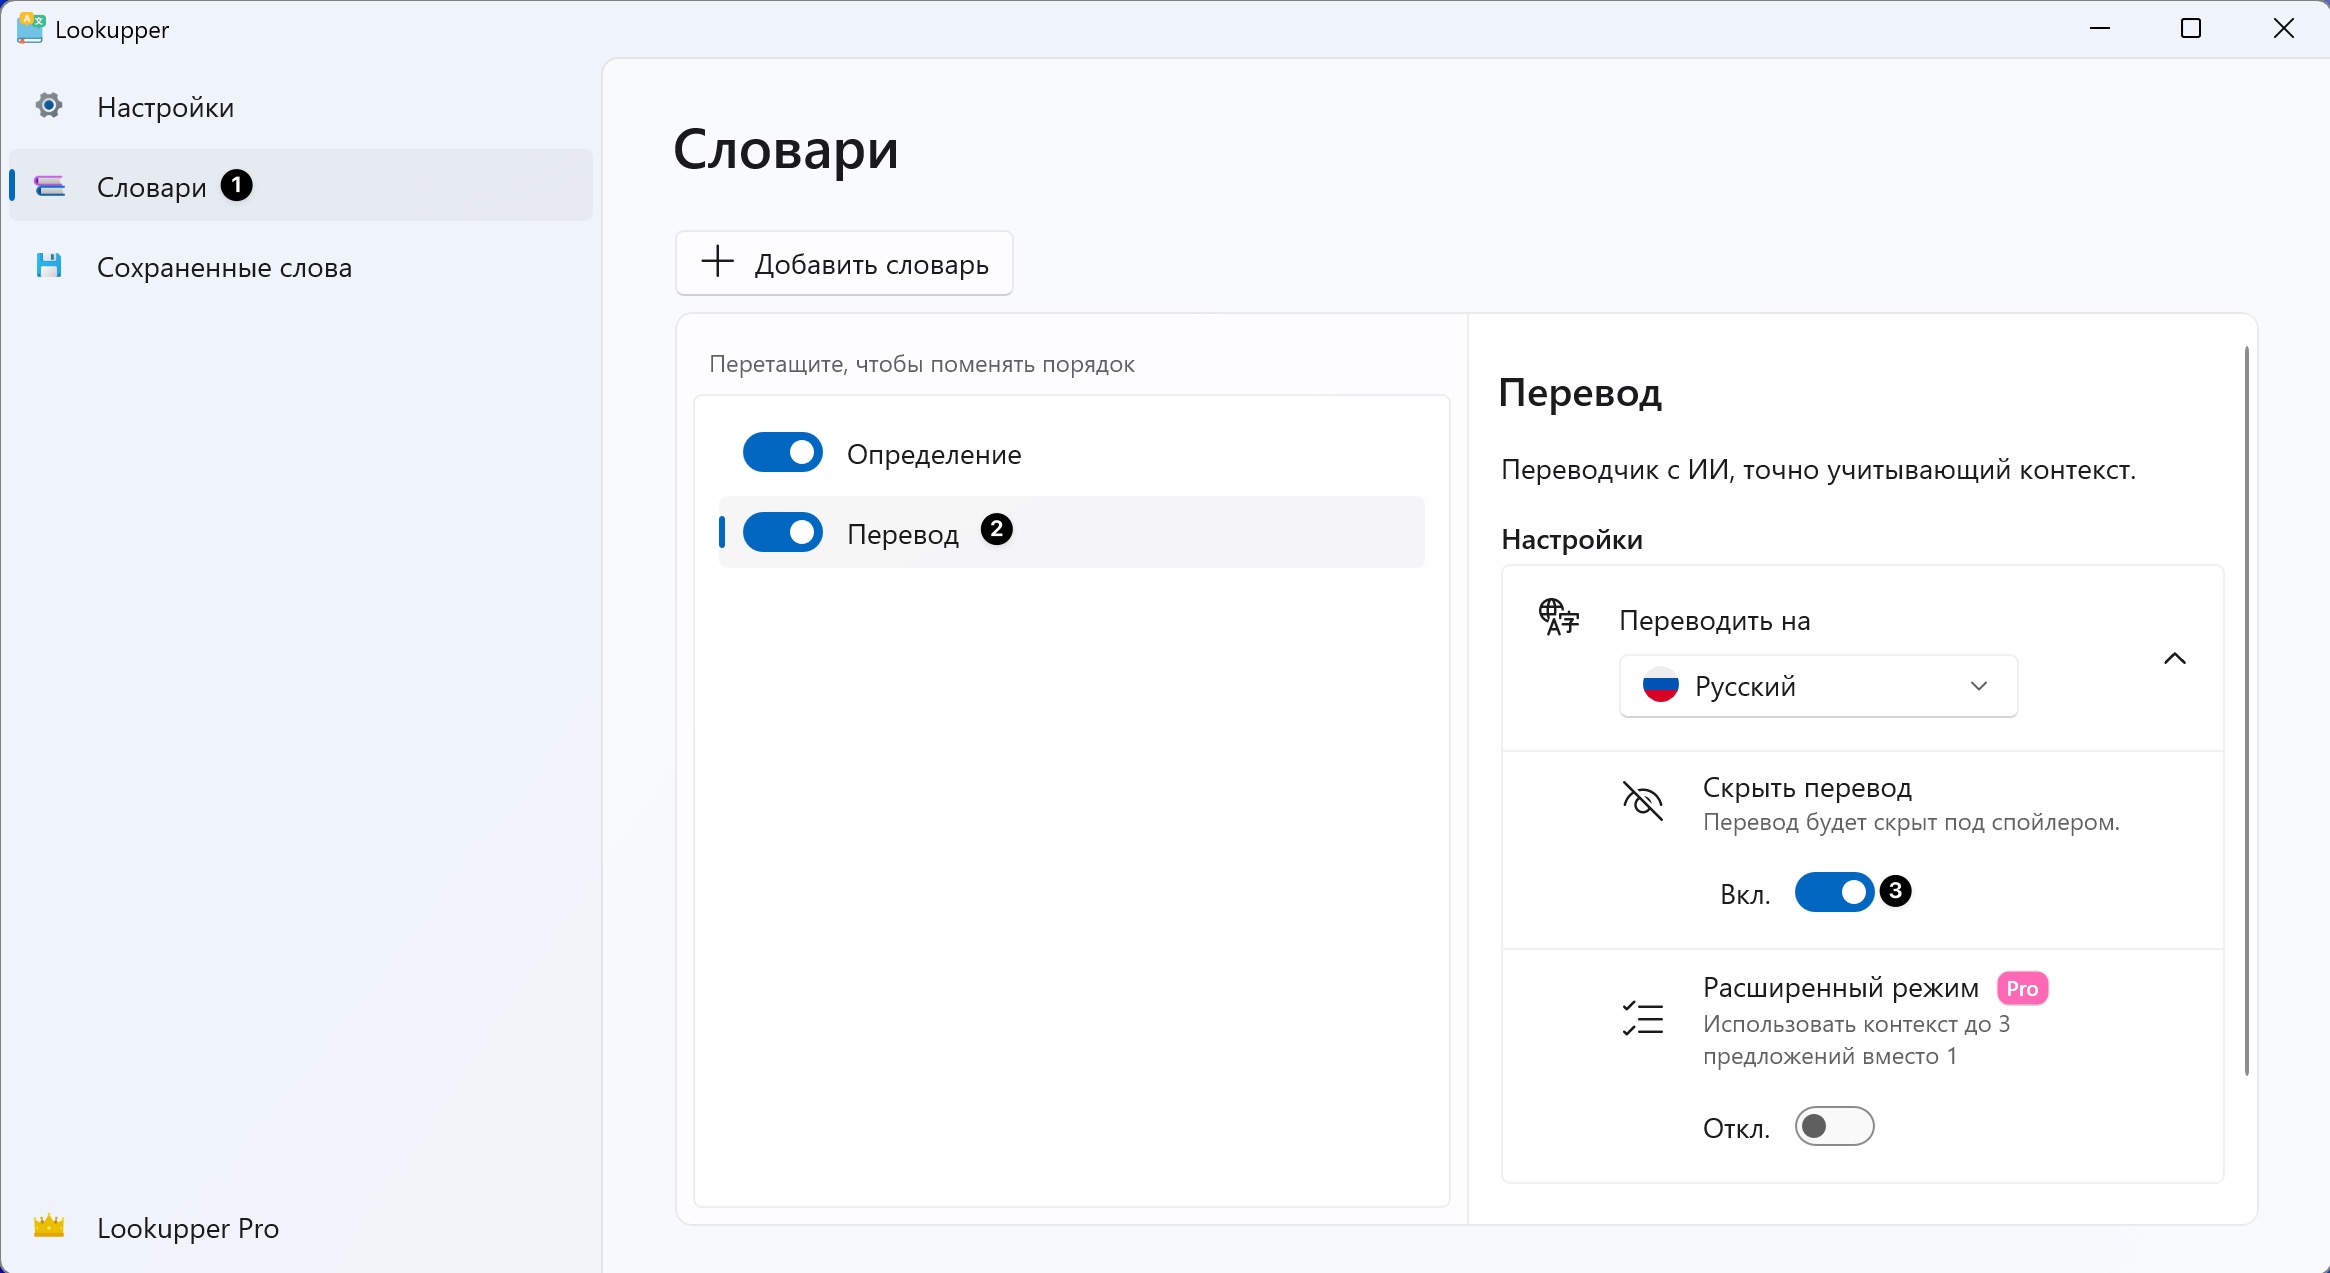Image resolution: width=2330 pixels, height=1273 pixels.
Task: Open the Настройки sidebar page
Action: point(165,107)
